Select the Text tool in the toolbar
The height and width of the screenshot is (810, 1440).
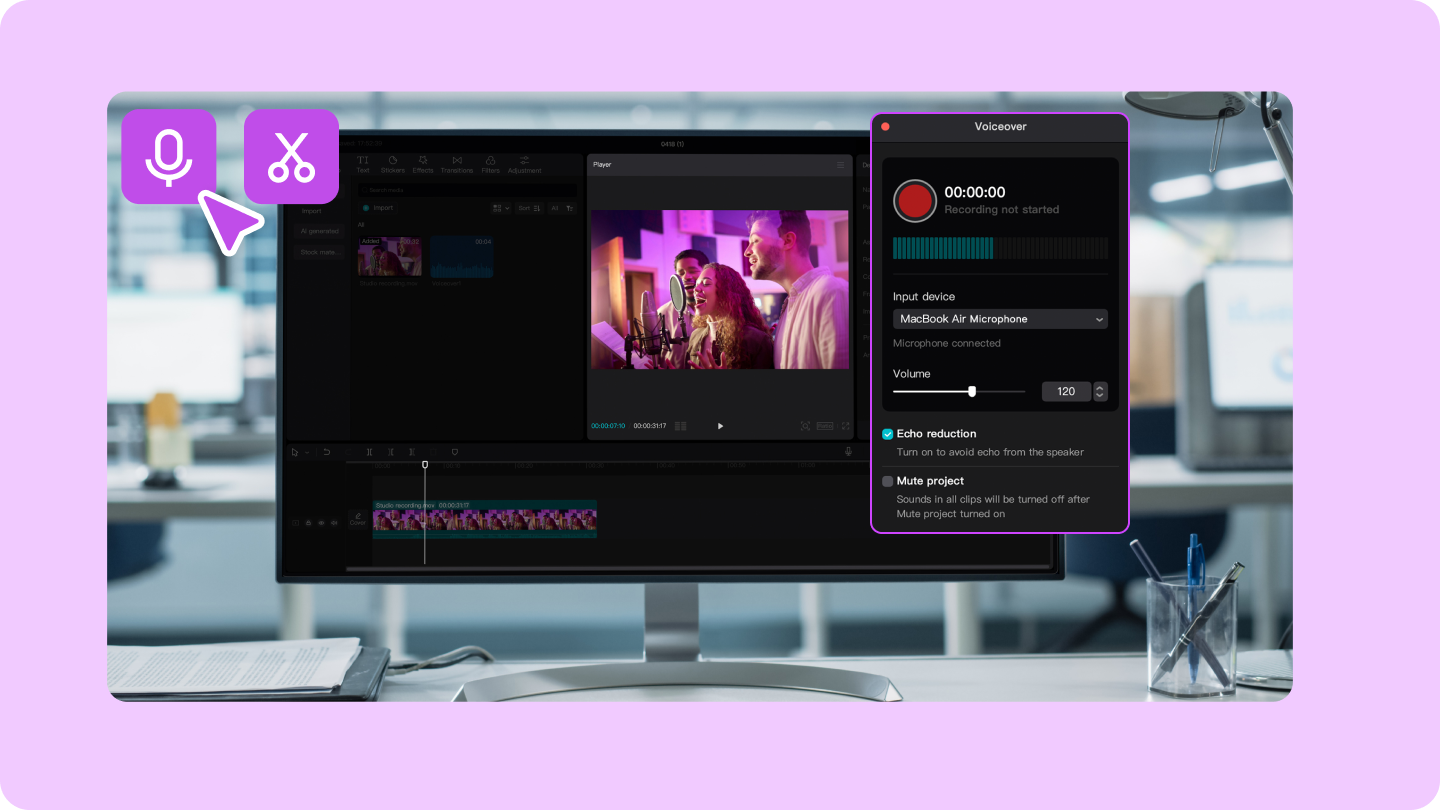pyautogui.click(x=363, y=165)
